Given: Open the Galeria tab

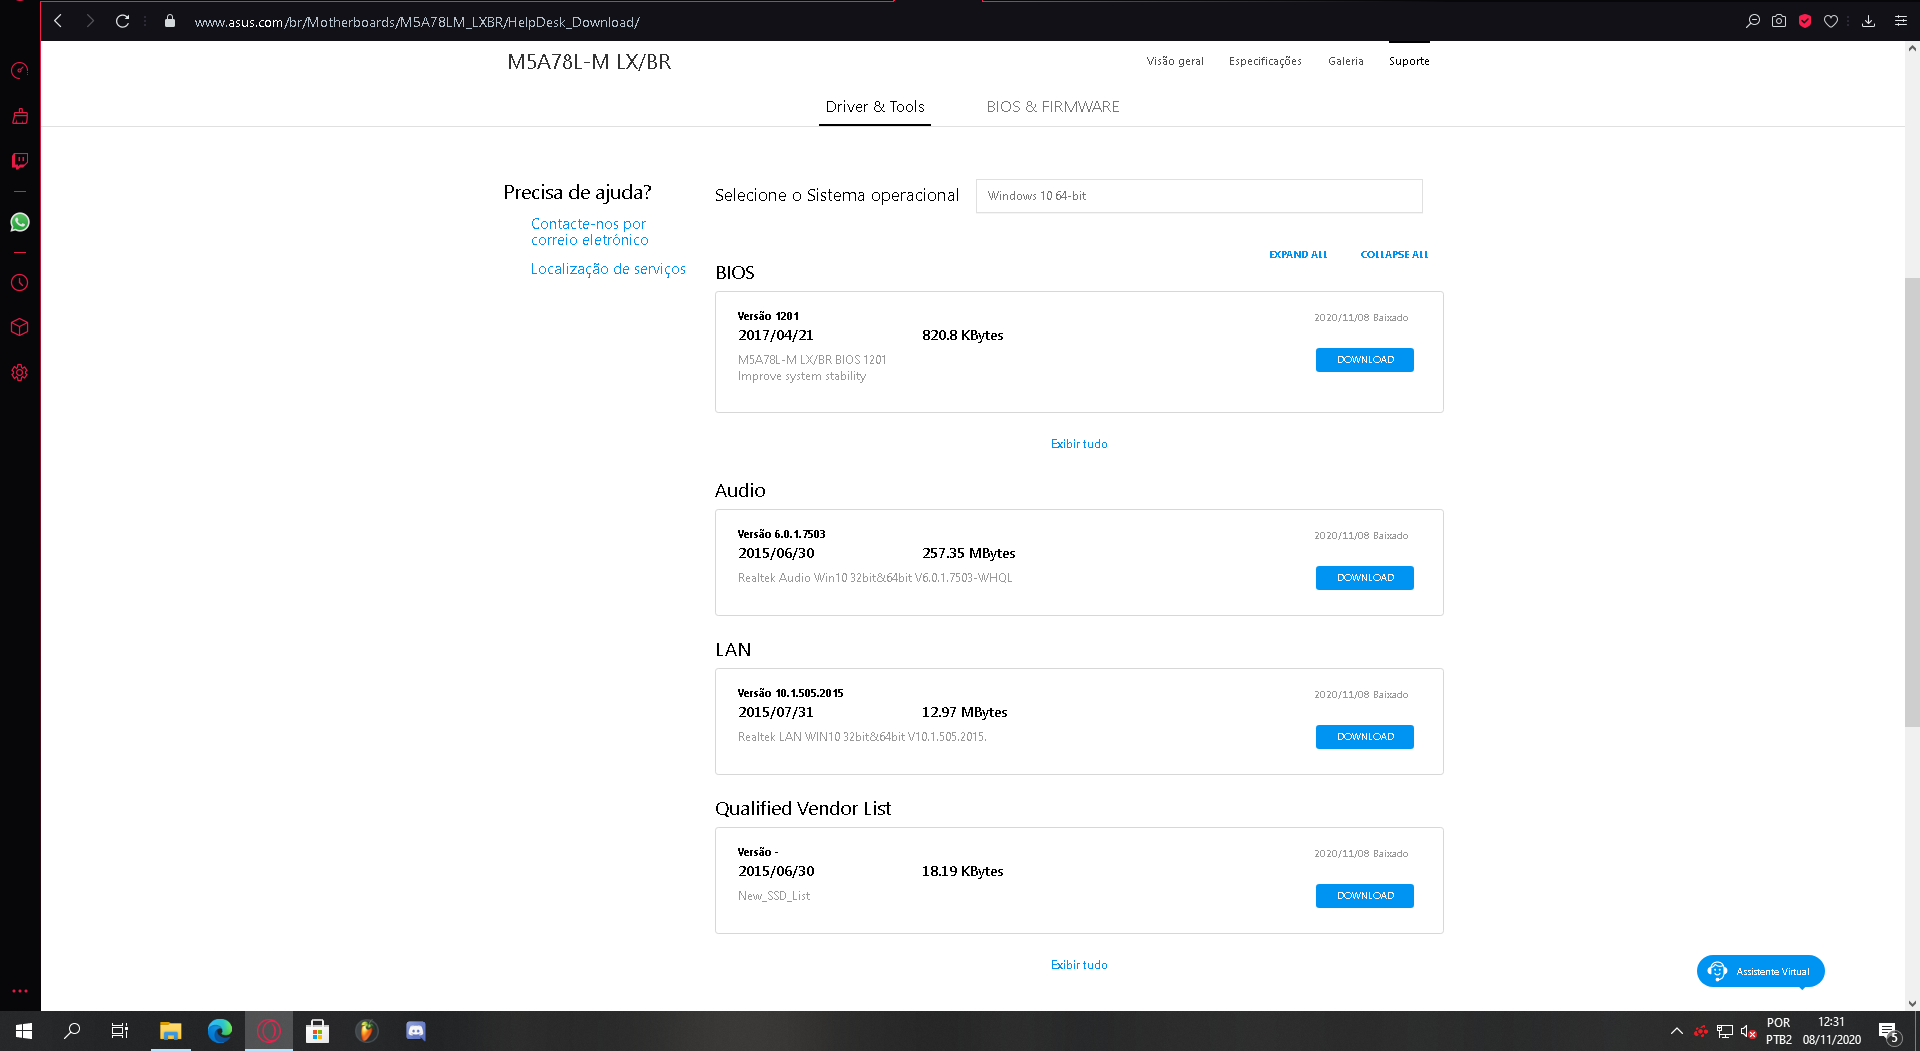Looking at the screenshot, I should click(x=1346, y=61).
